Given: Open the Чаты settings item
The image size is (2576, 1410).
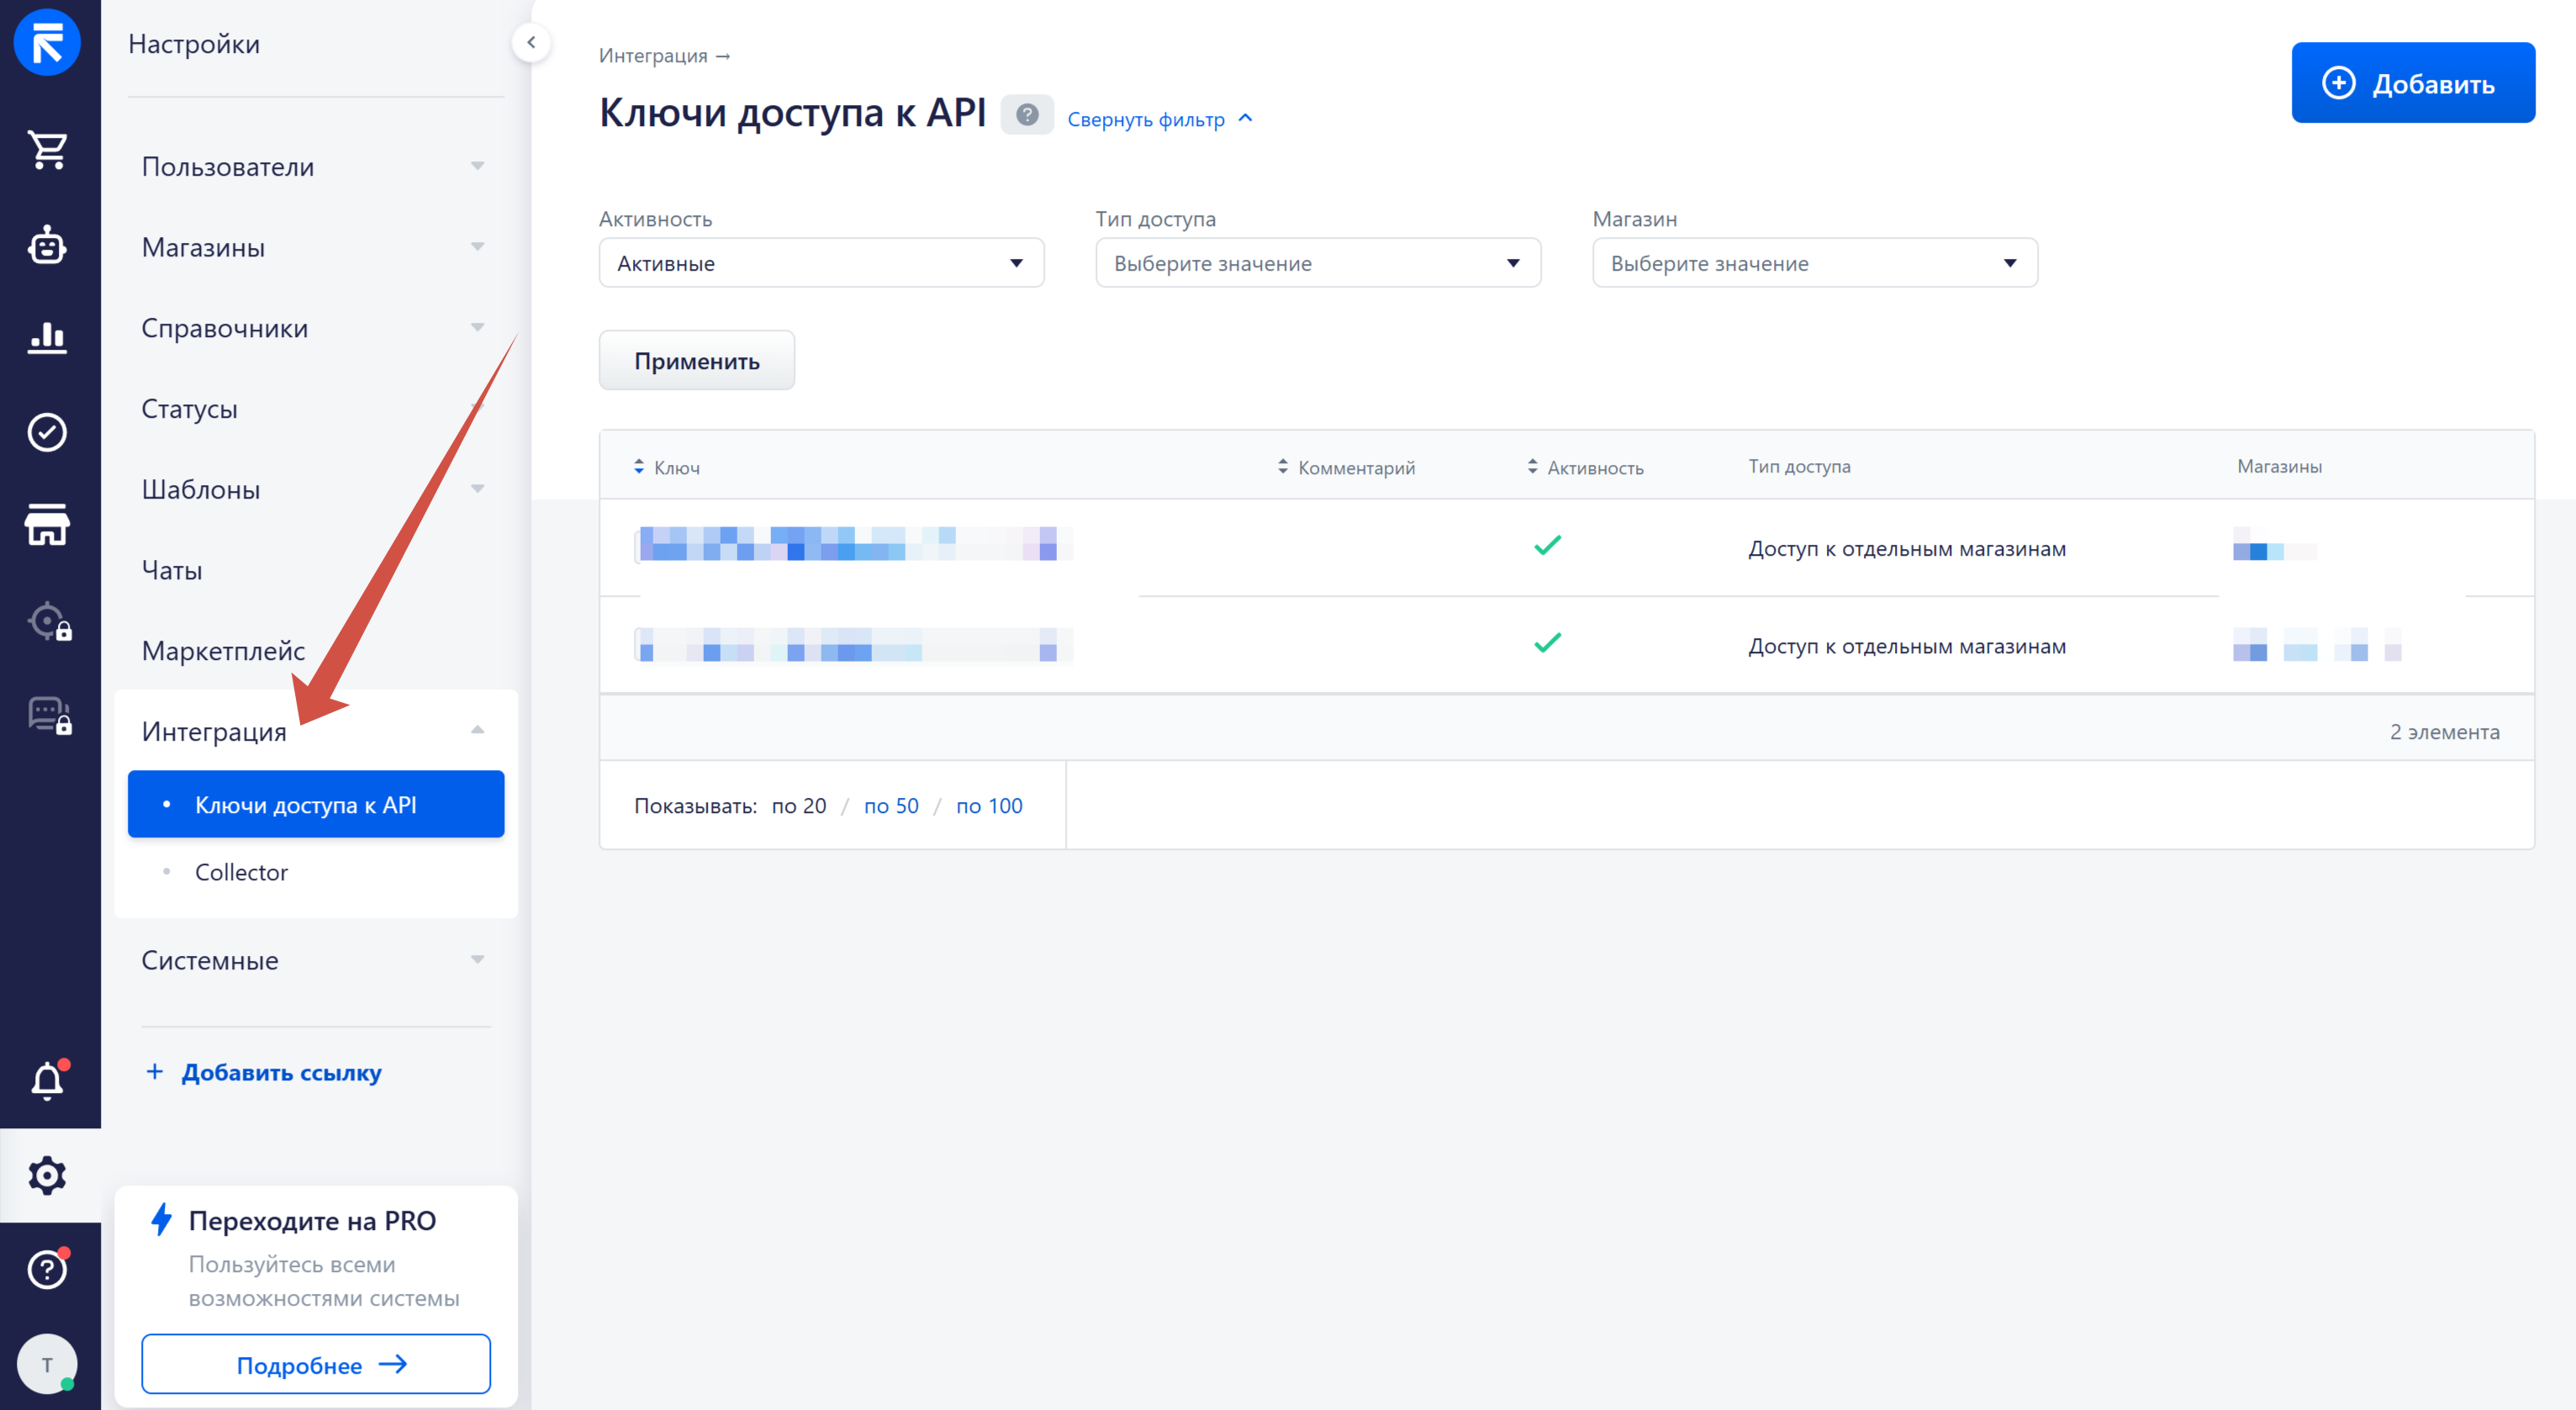Looking at the screenshot, I should point(172,570).
